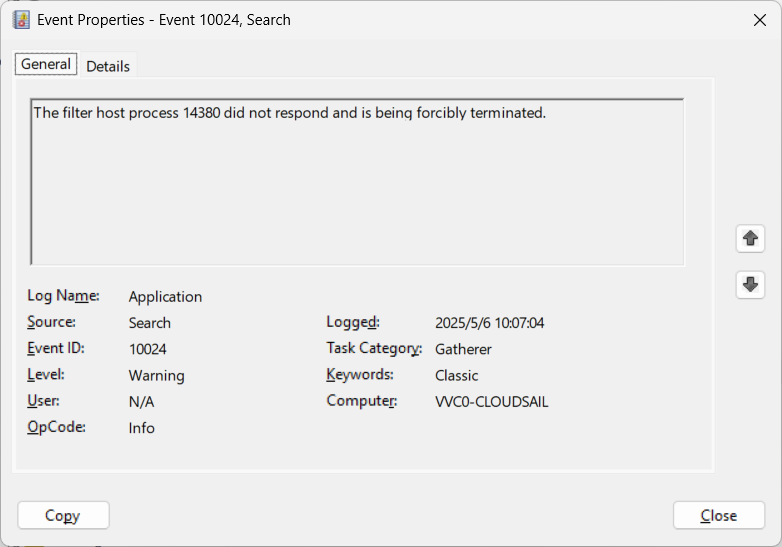Image resolution: width=782 pixels, height=547 pixels.
Task: Go to next event with down arrow
Action: [750, 285]
